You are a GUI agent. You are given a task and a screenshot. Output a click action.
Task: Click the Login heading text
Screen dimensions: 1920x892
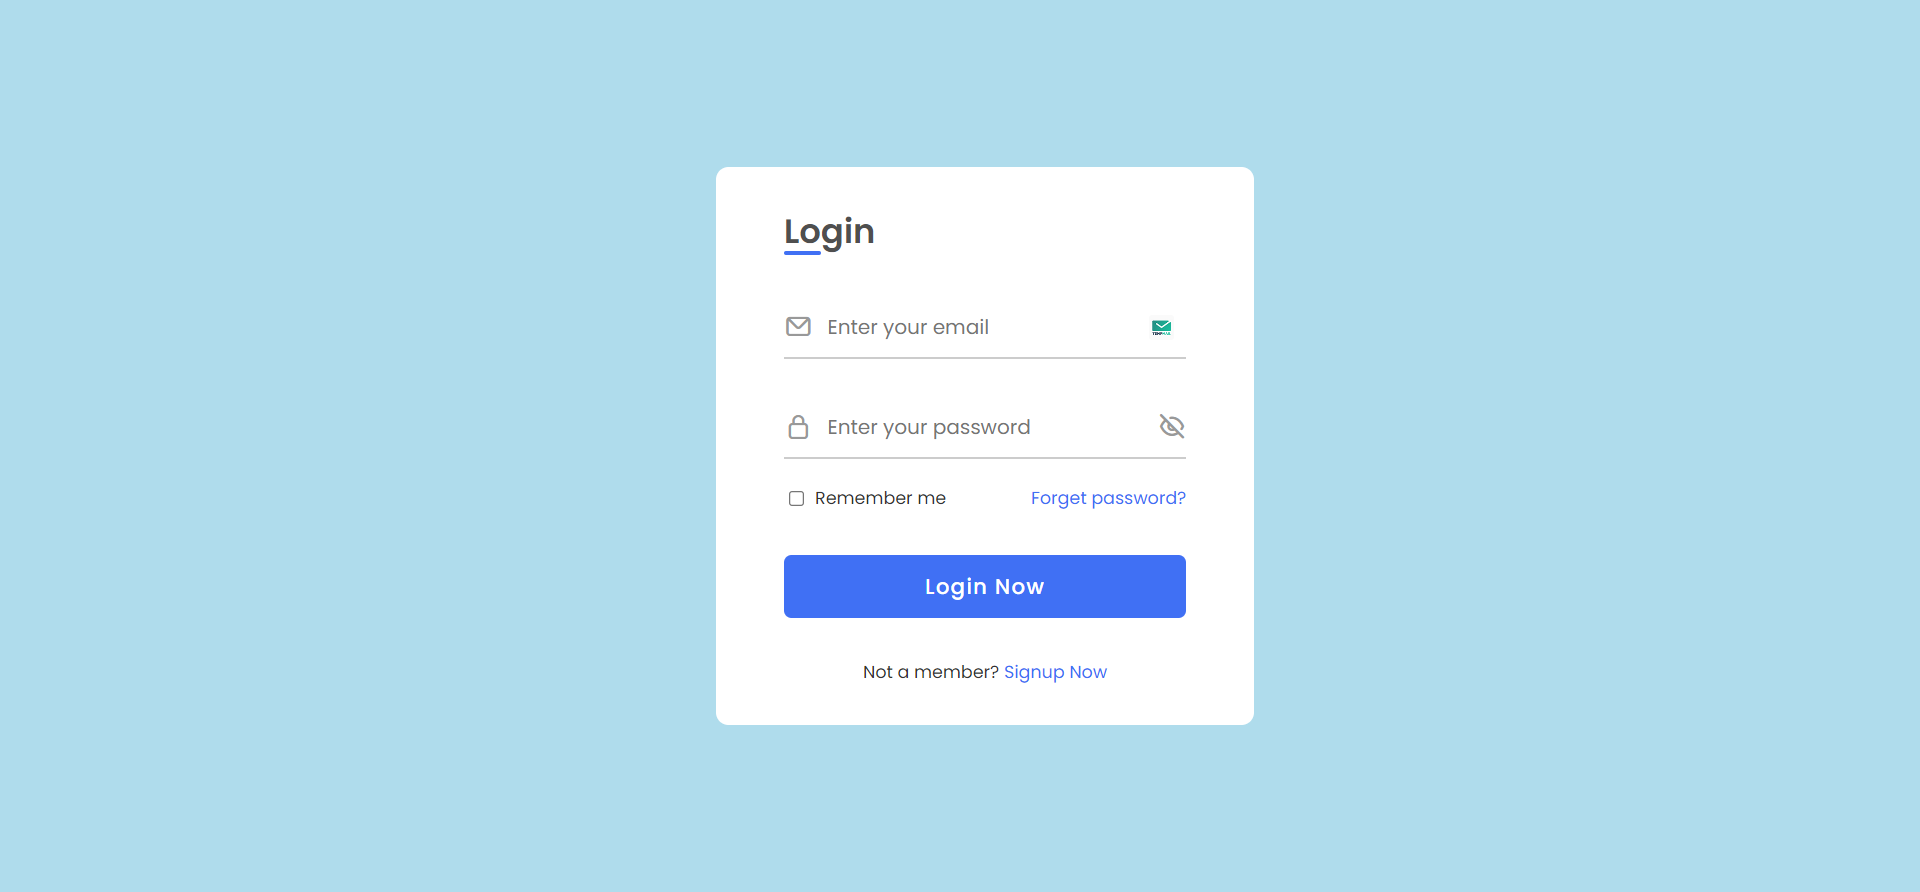point(829,232)
